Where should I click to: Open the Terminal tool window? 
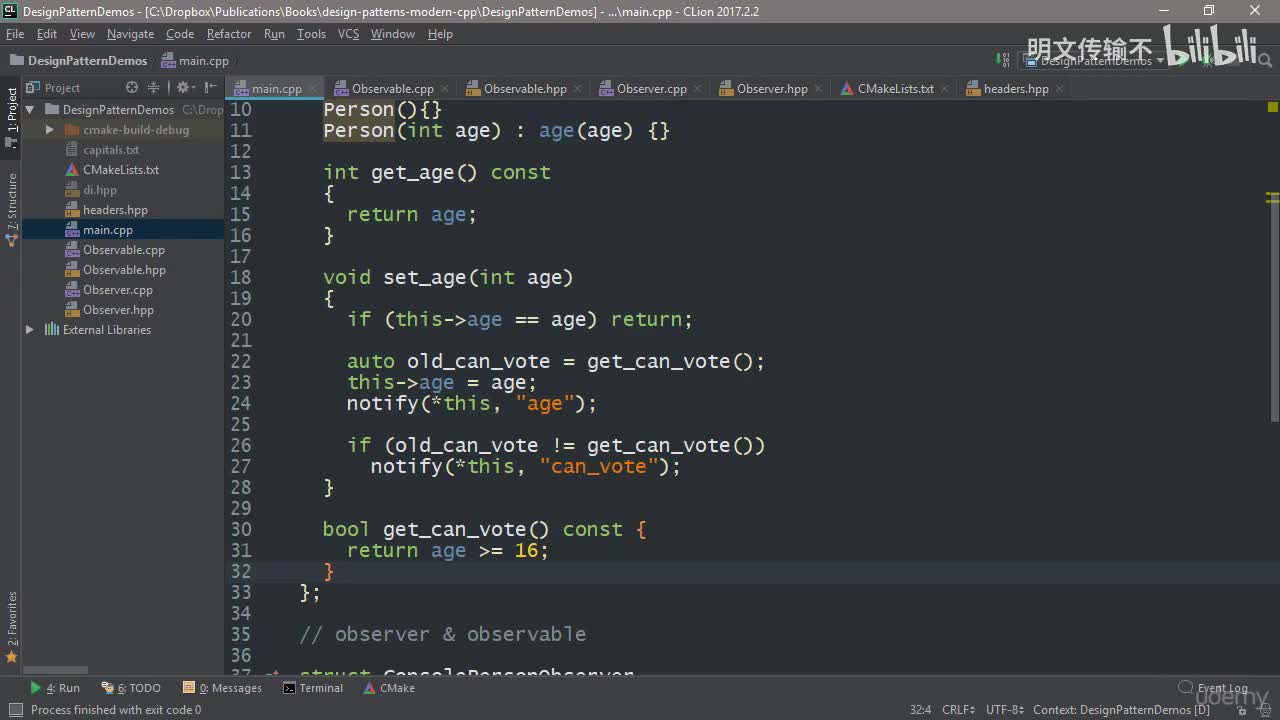click(x=313, y=688)
